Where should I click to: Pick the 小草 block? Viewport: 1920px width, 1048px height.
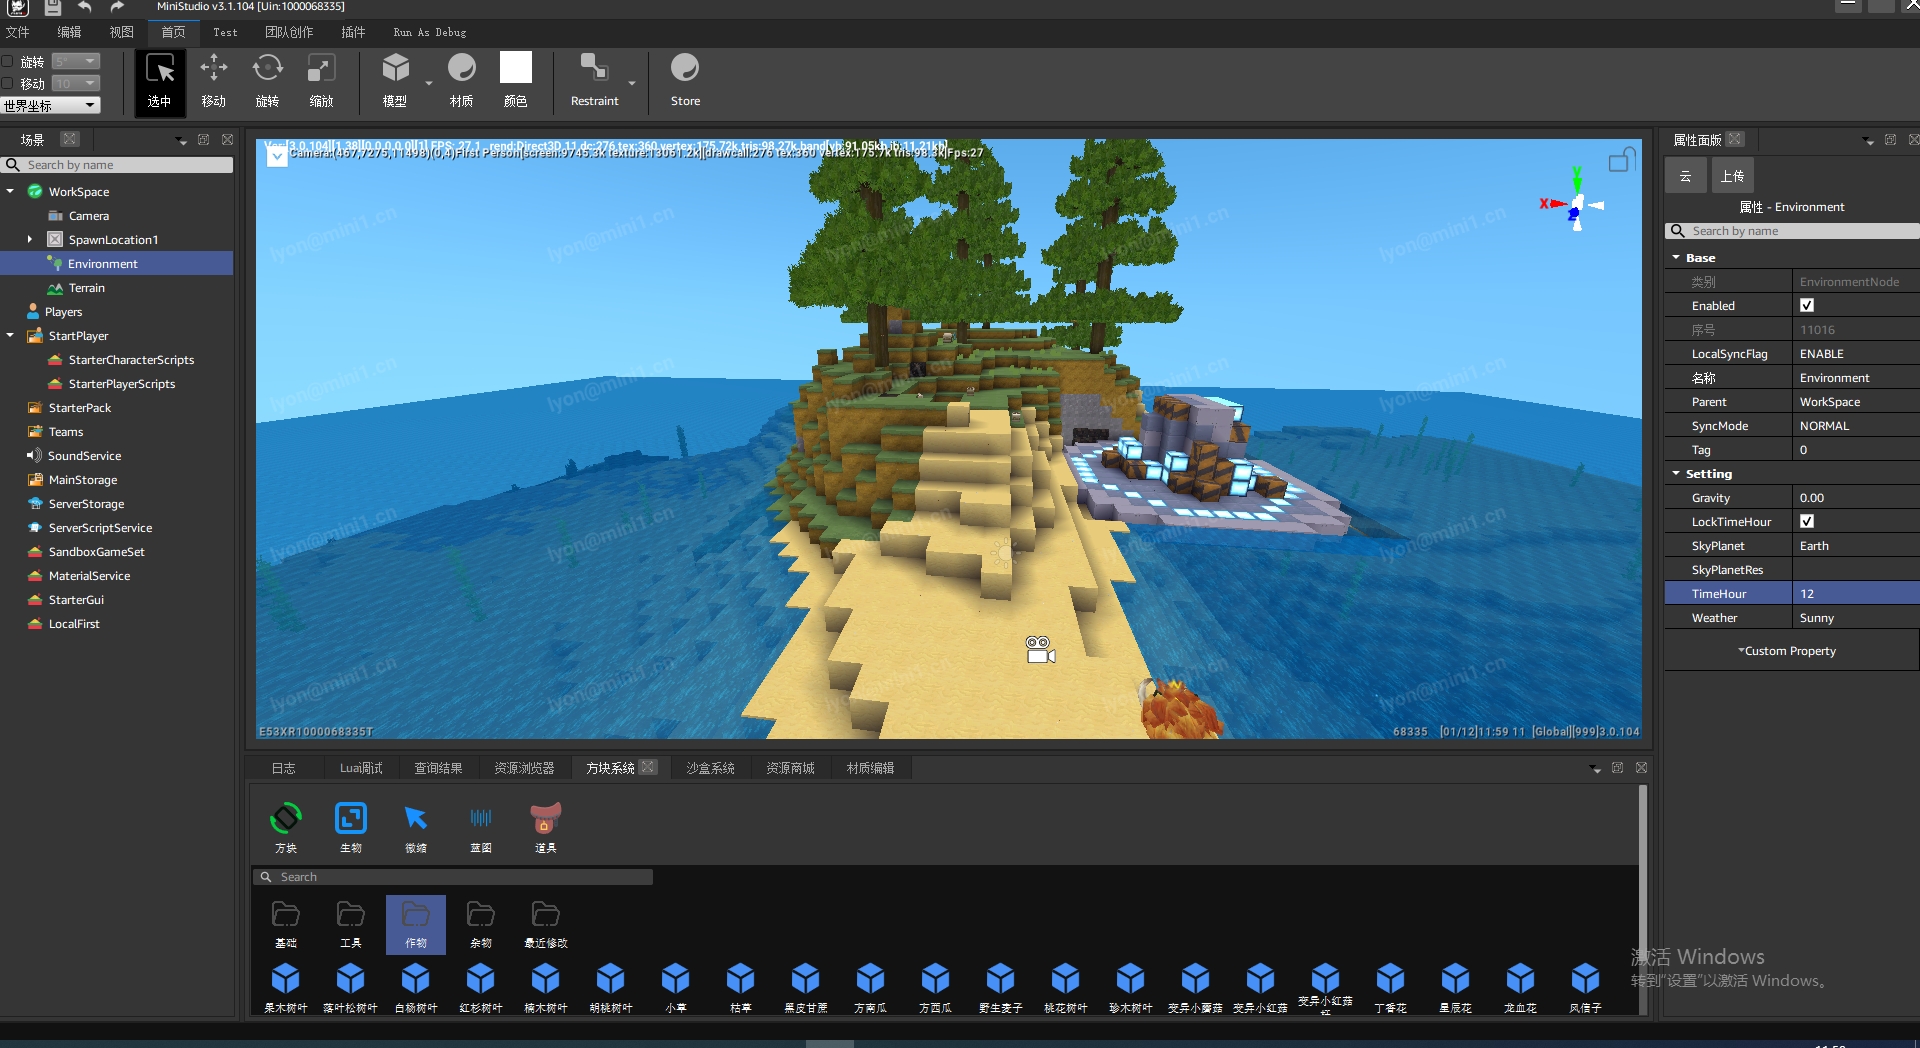point(676,987)
